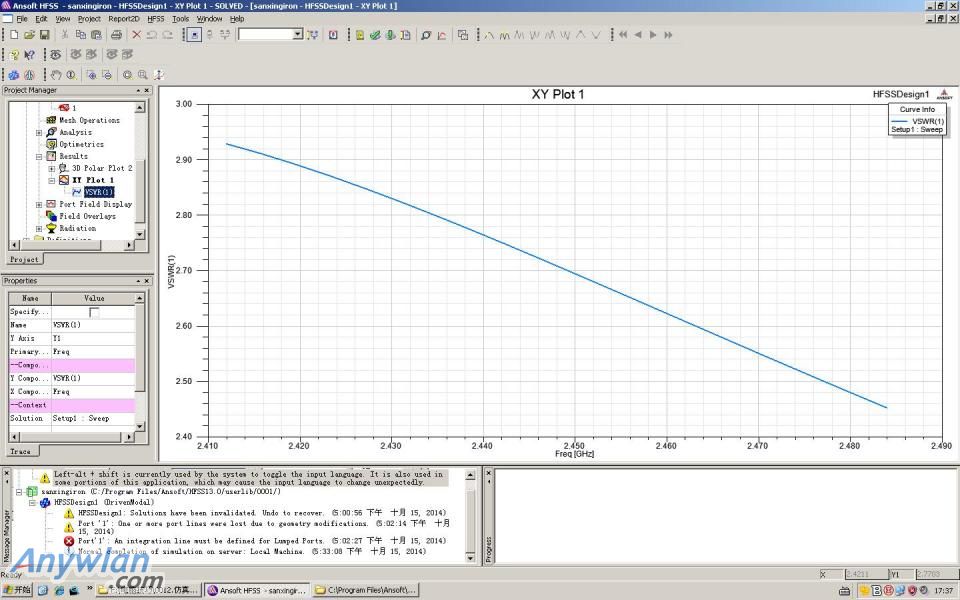Viewport: 960px width, 600px height.
Task: Expand the Radiation tree node
Action: click(x=39, y=228)
